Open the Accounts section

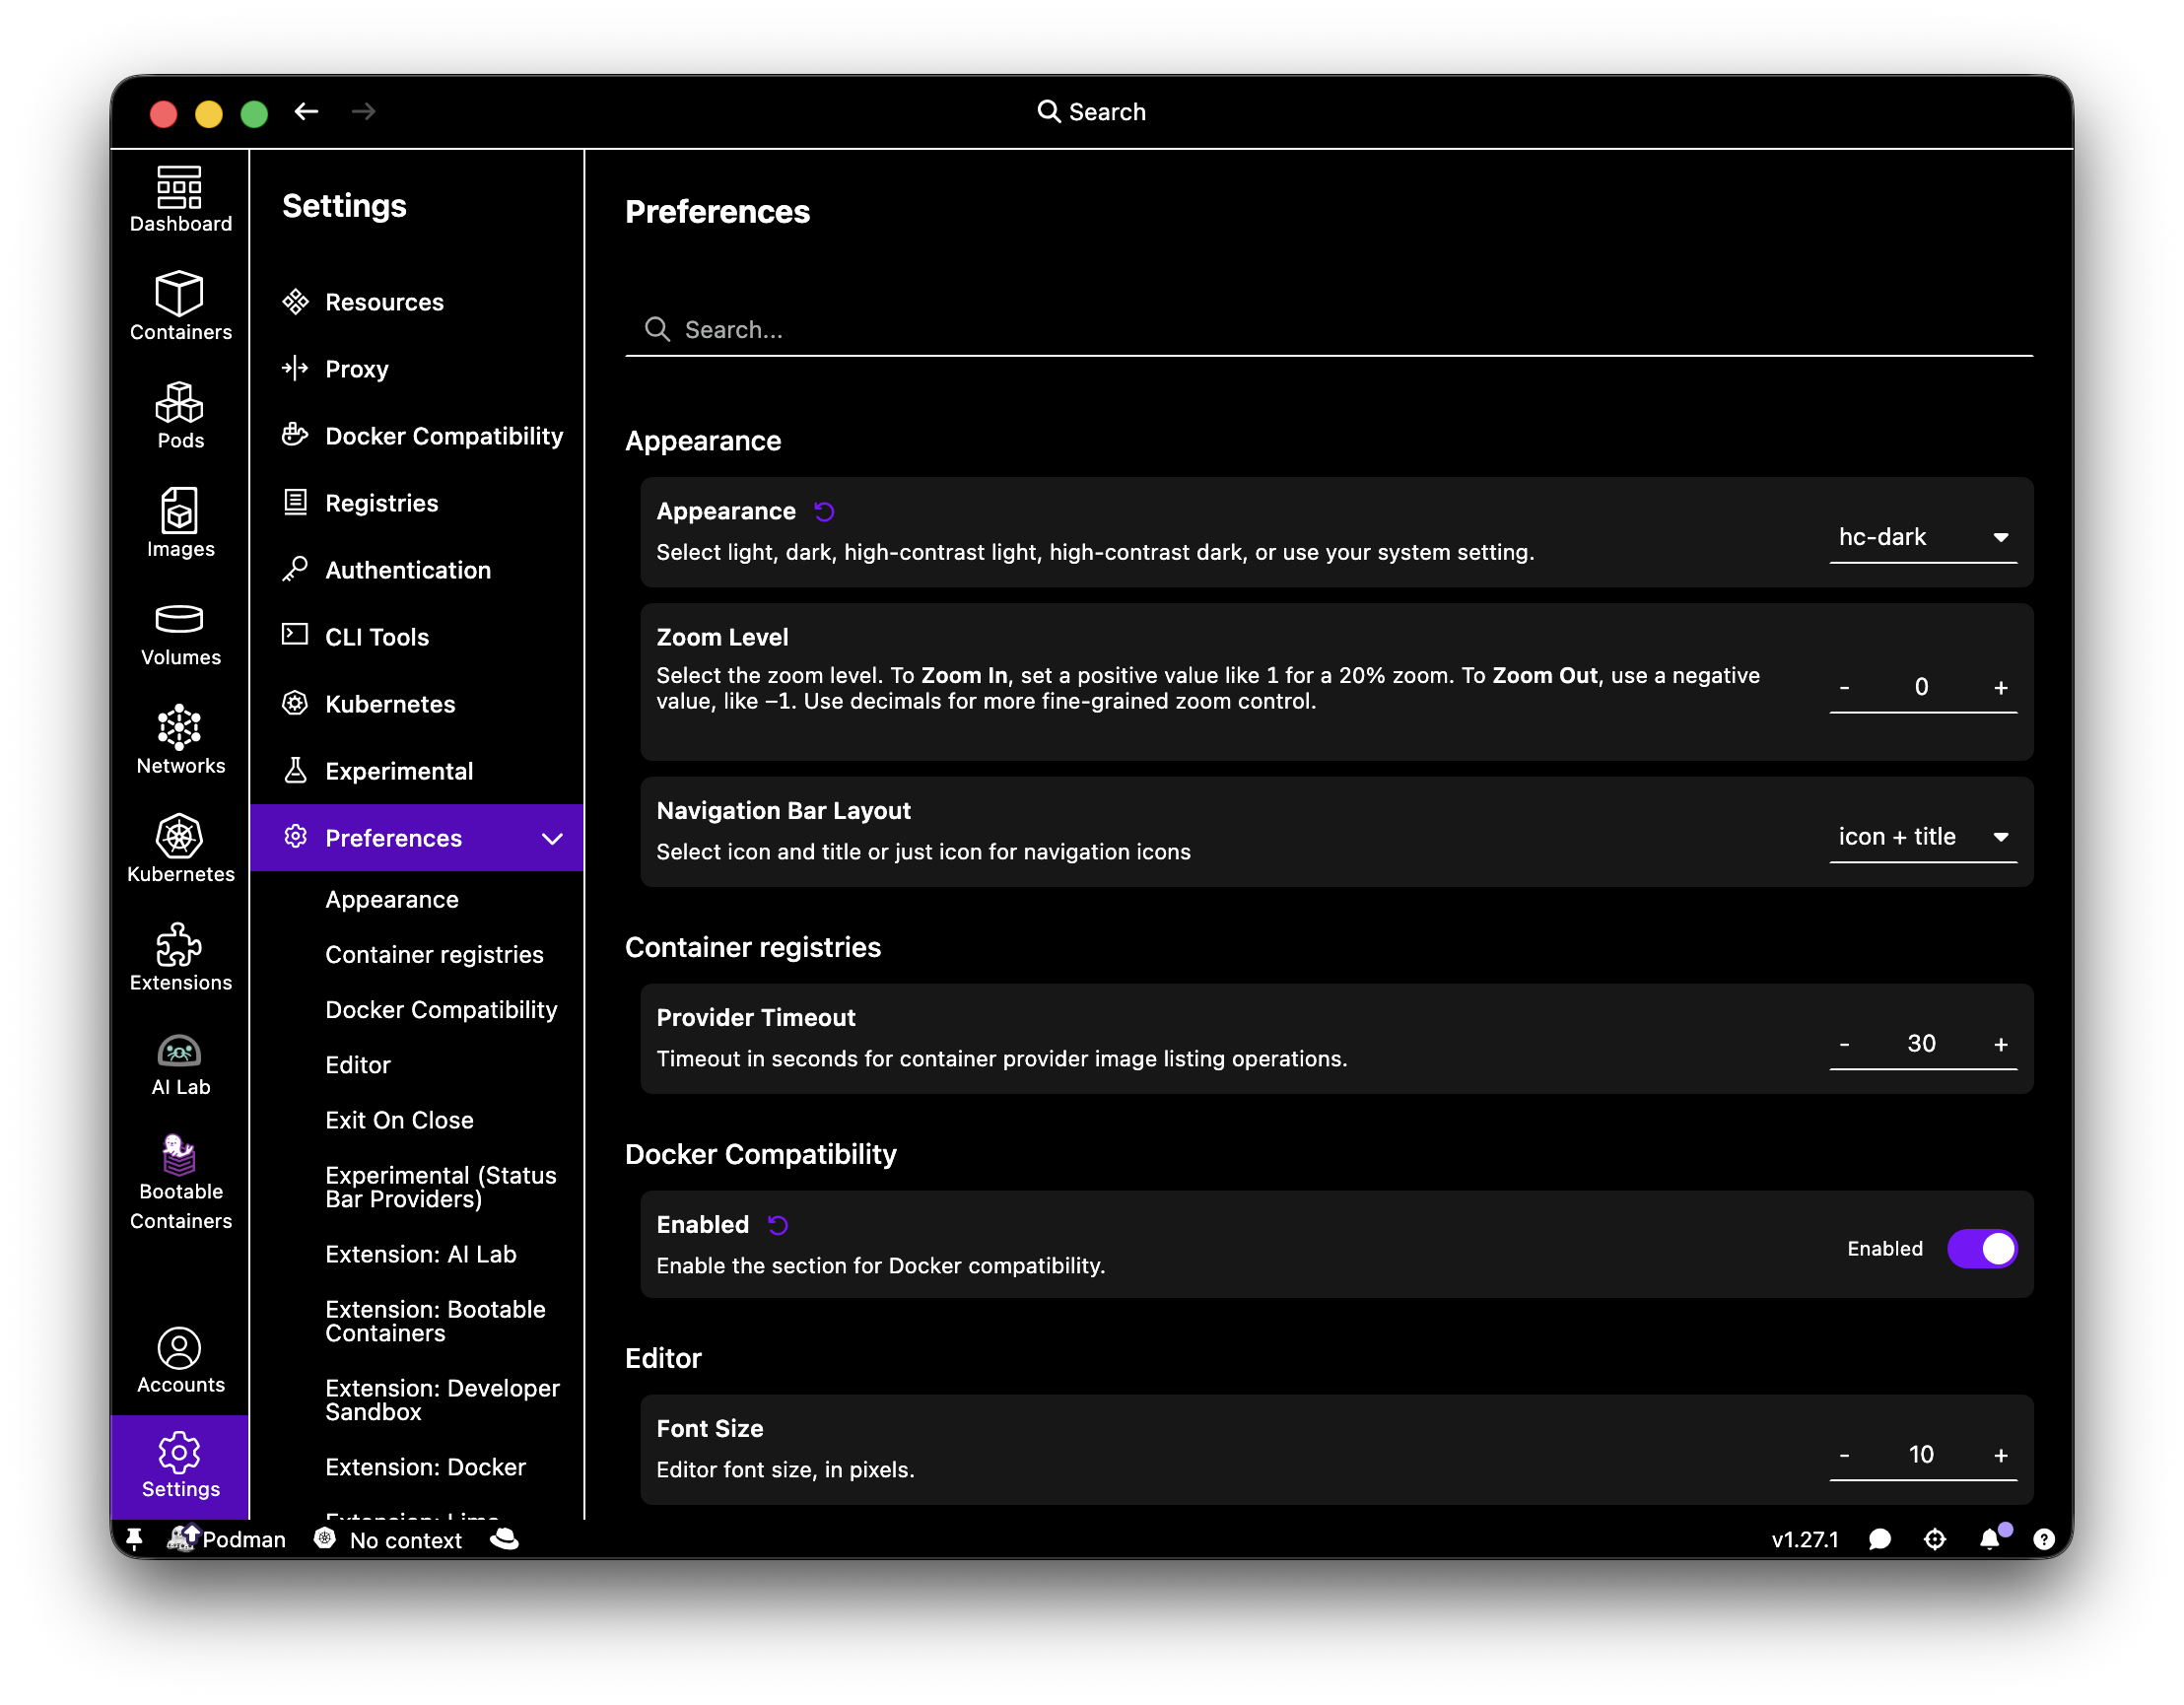180,1356
